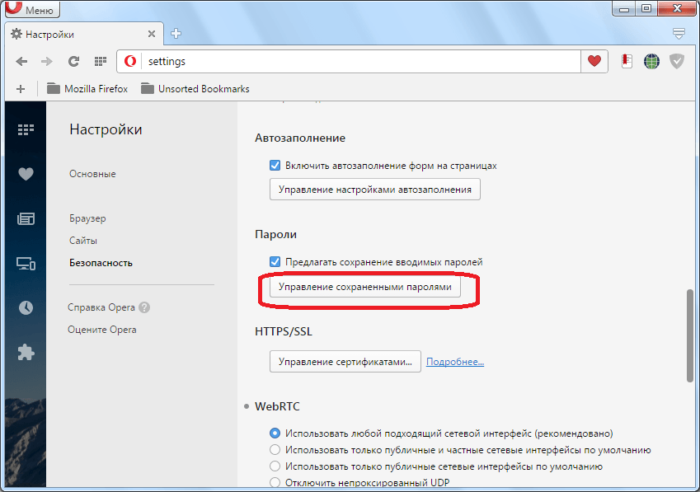Reload the page
700x492 pixels.
pyautogui.click(x=74, y=61)
